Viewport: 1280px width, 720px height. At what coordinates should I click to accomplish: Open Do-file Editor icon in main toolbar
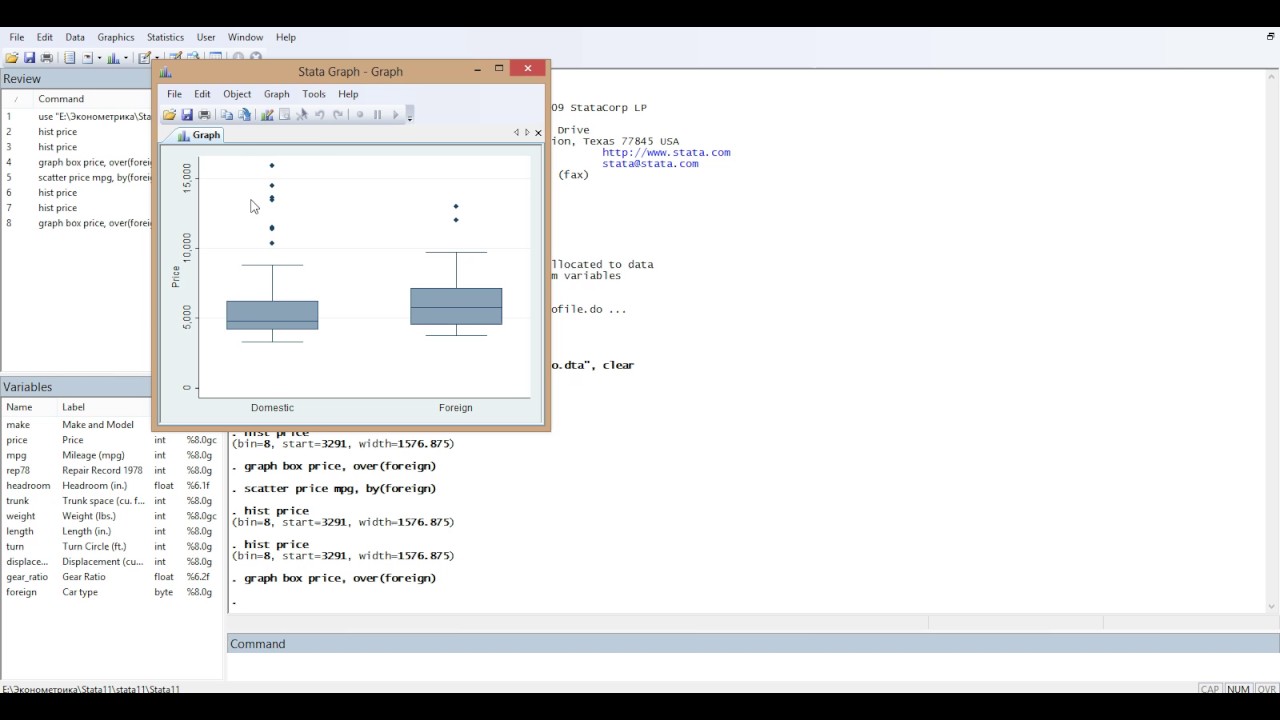point(144,58)
